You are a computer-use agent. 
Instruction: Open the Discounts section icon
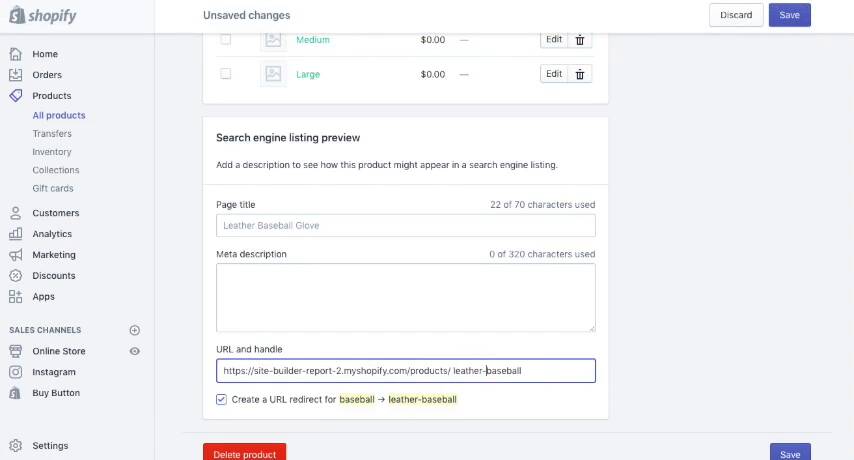pyautogui.click(x=15, y=276)
